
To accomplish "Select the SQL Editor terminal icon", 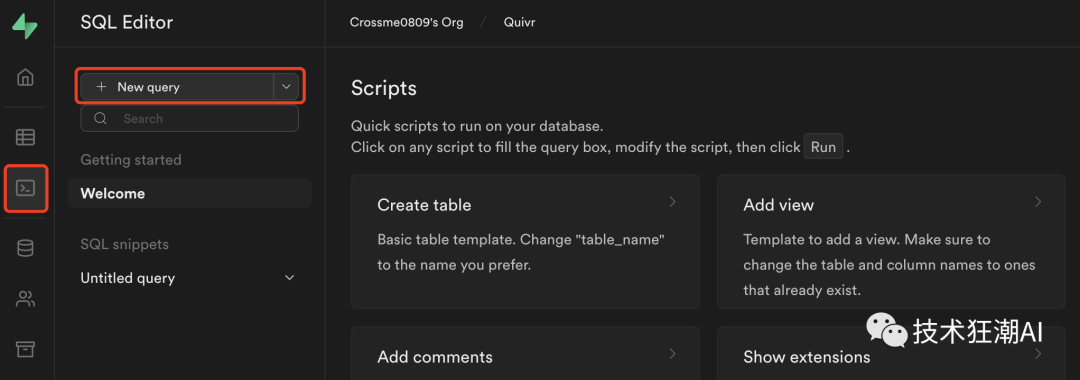I will pos(25,188).
